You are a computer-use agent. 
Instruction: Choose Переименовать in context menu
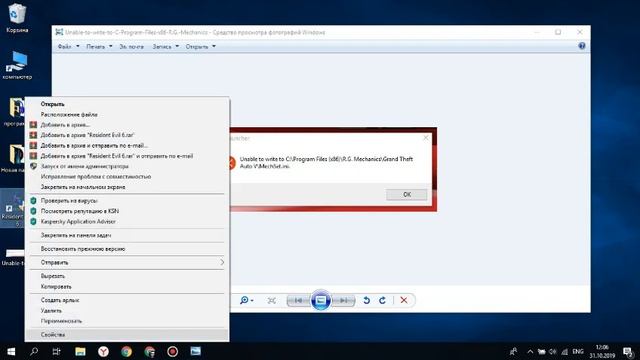[x=127, y=321]
